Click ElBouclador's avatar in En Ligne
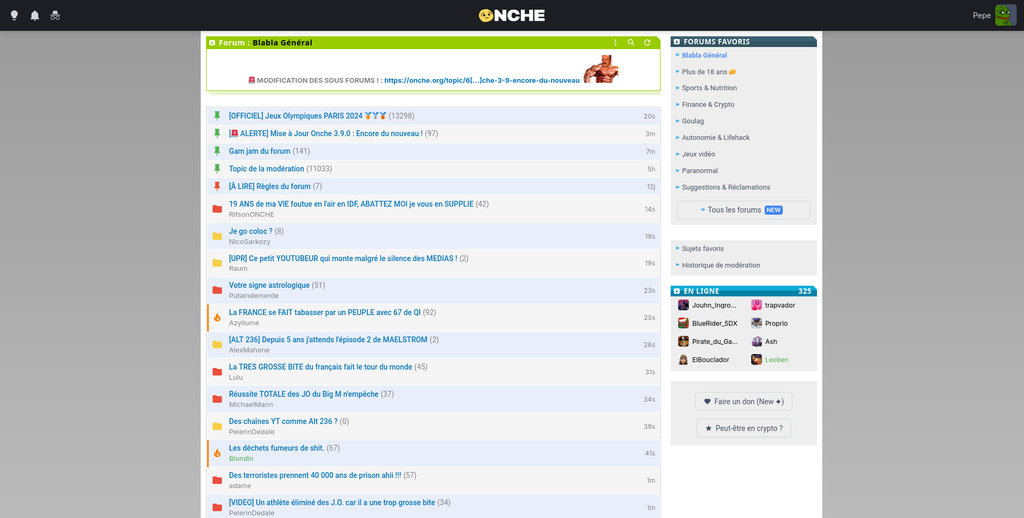 pyautogui.click(x=683, y=360)
